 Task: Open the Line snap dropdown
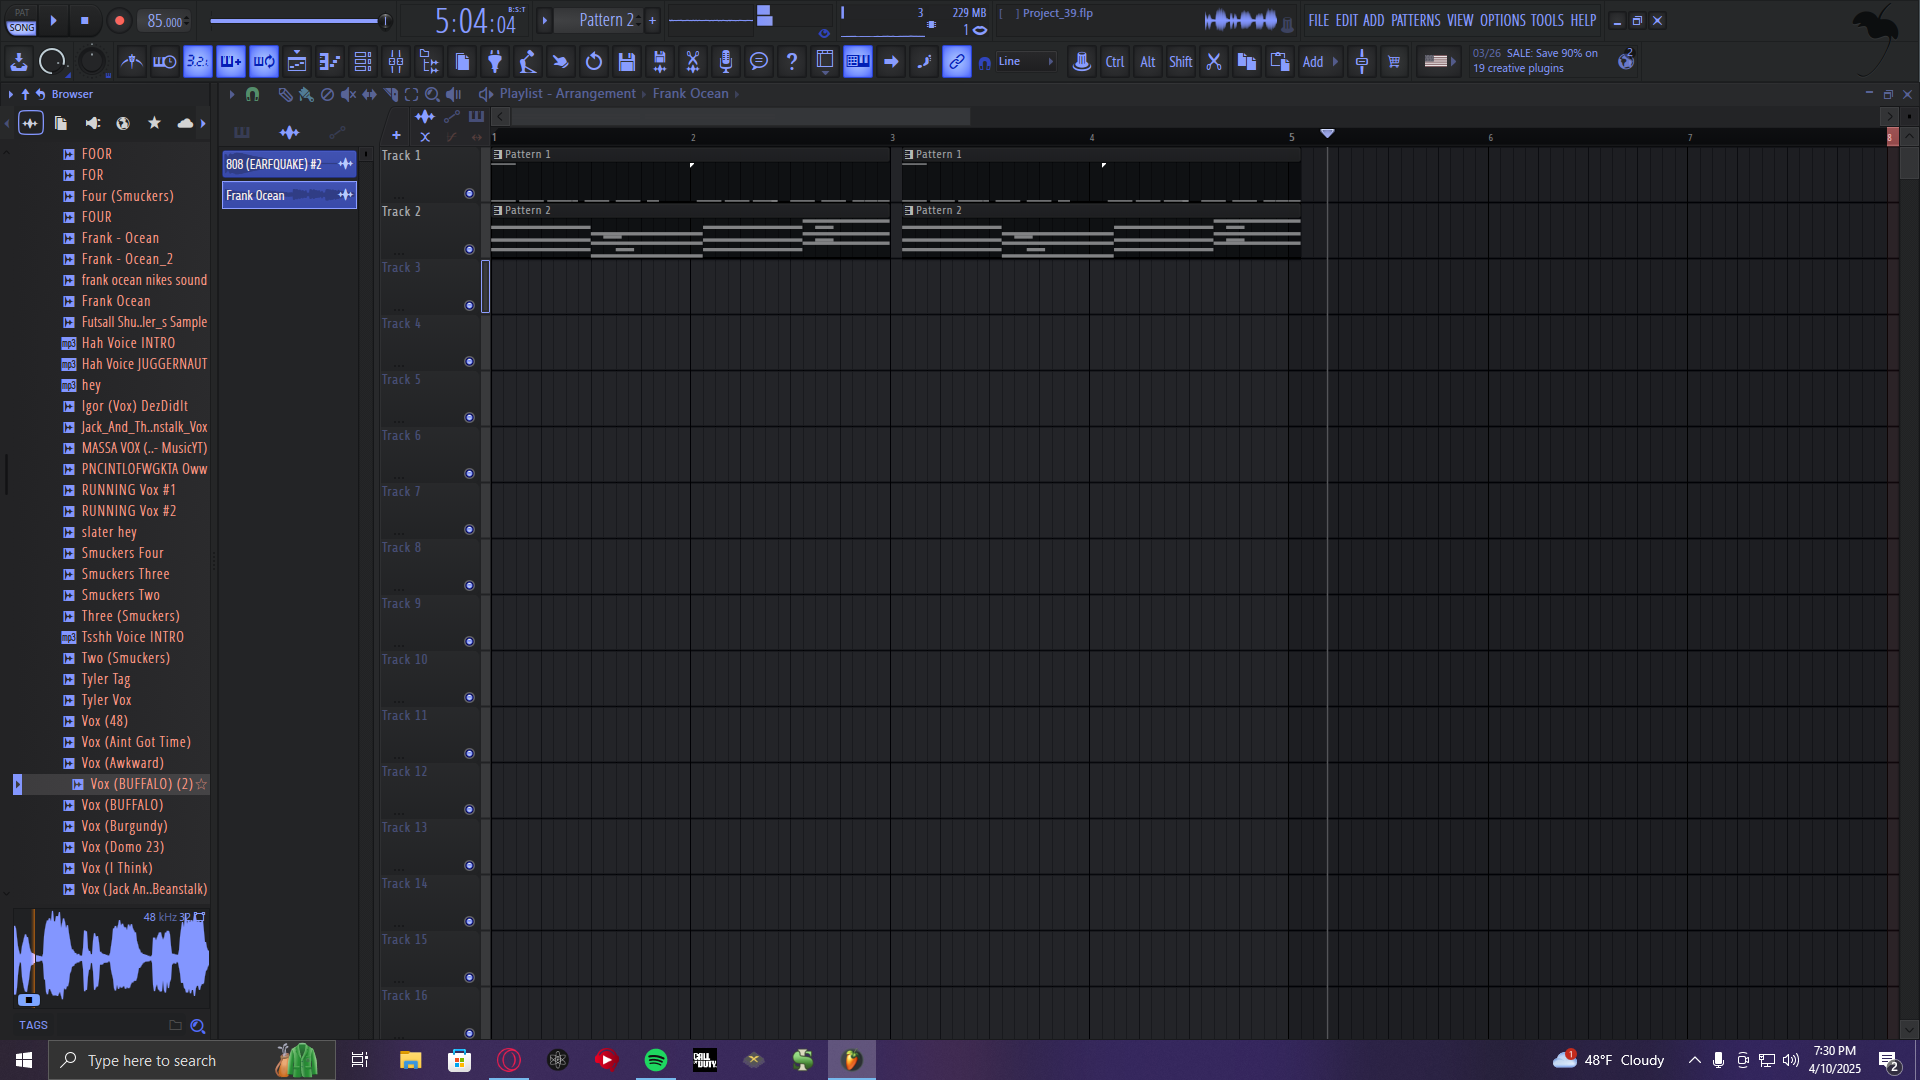(1025, 62)
